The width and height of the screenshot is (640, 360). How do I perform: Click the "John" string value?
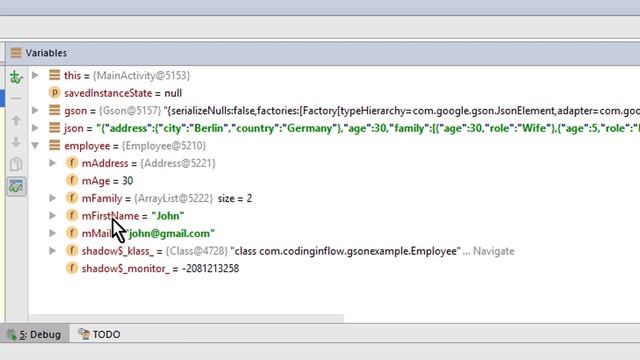(x=168, y=216)
